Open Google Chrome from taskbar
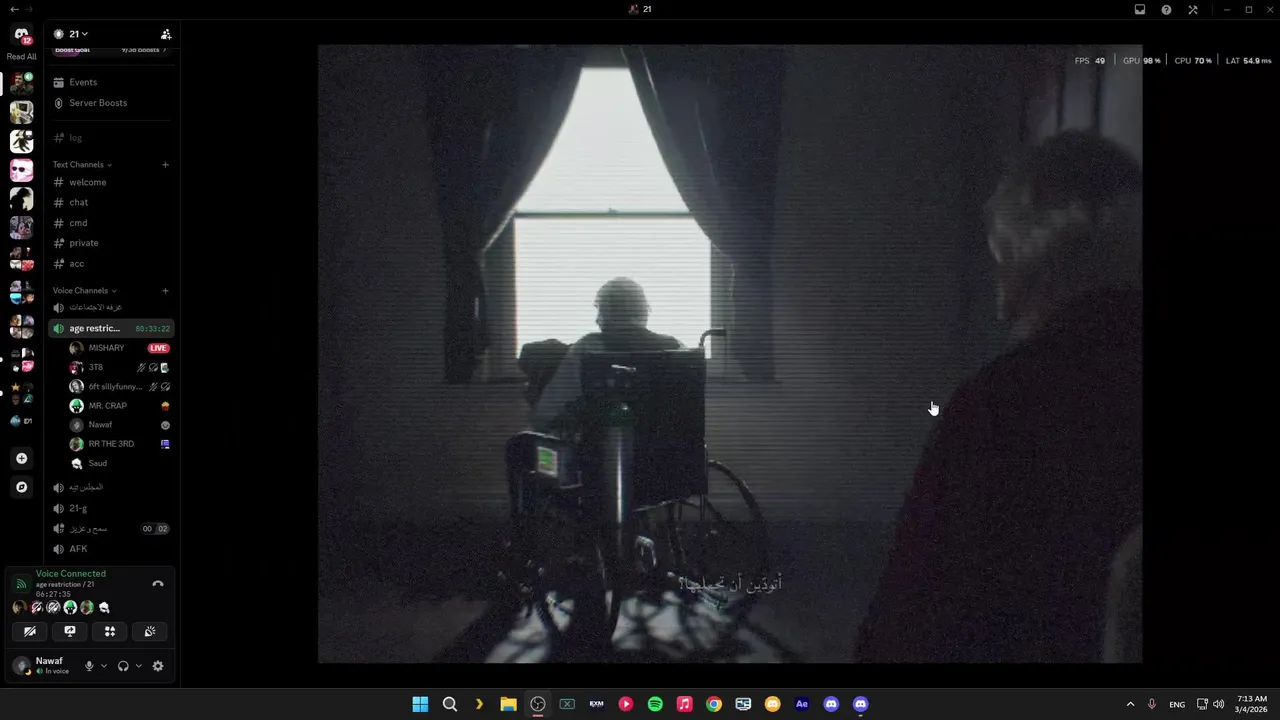This screenshot has width=1280, height=720. [713, 704]
